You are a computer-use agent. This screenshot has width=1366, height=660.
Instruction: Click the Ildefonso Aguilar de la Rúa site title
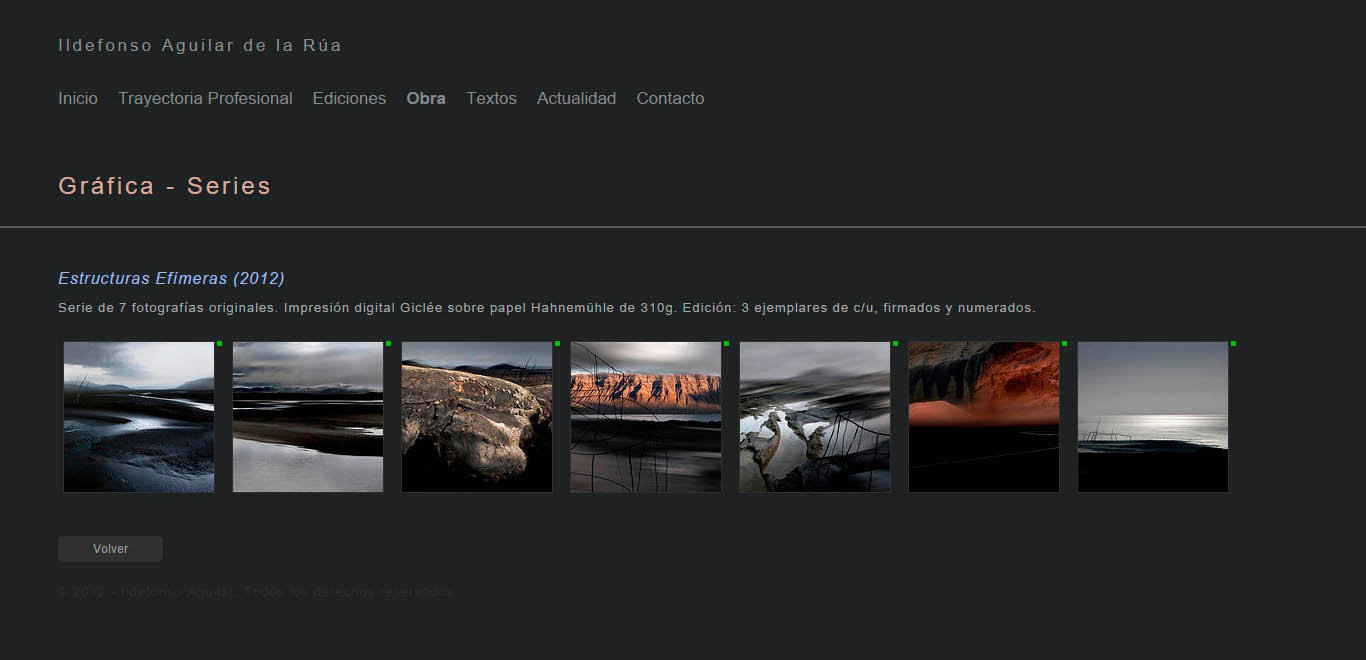(x=200, y=45)
